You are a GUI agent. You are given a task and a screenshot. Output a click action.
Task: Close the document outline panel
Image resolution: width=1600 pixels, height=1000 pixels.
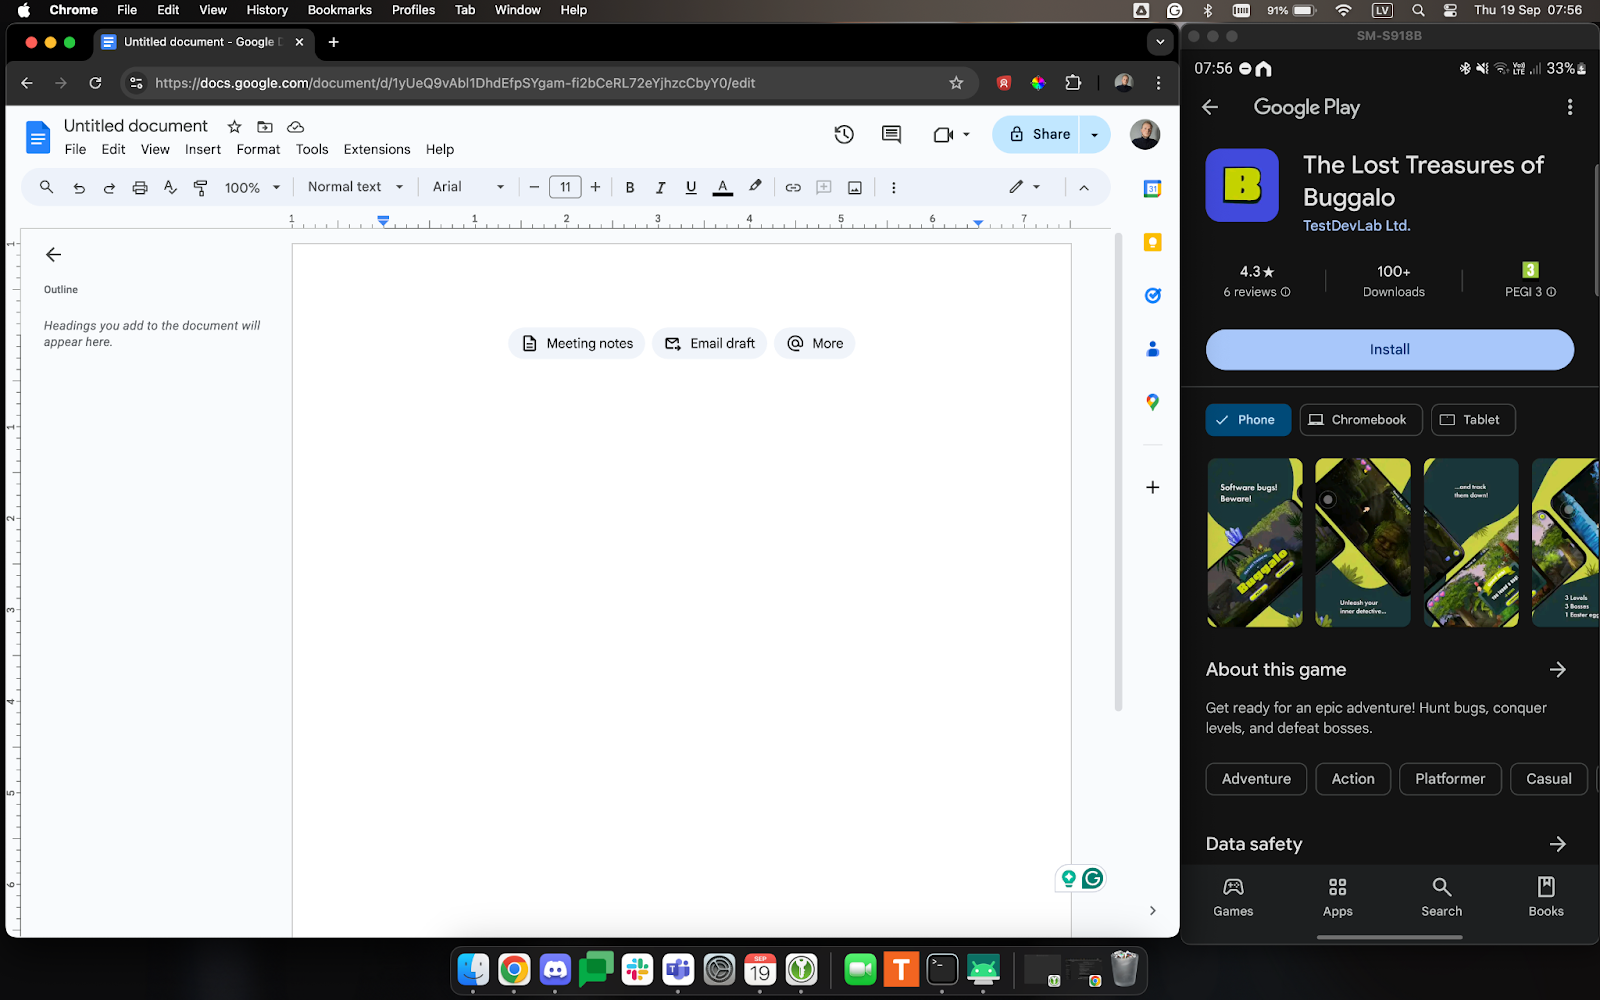(54, 255)
